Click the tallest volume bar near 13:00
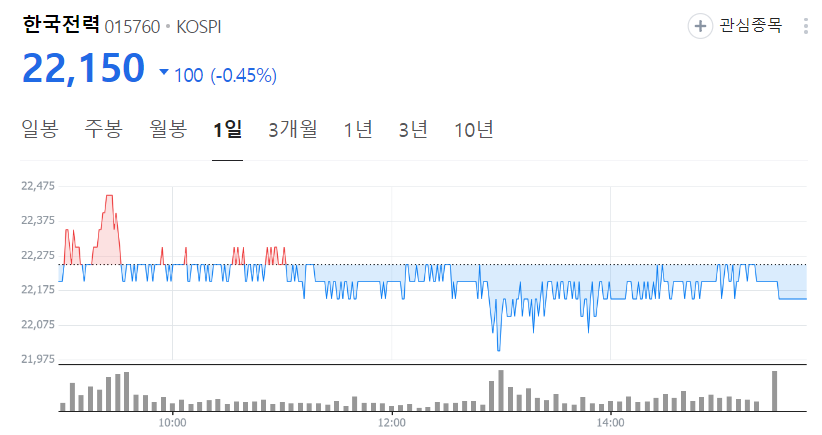 (501, 390)
